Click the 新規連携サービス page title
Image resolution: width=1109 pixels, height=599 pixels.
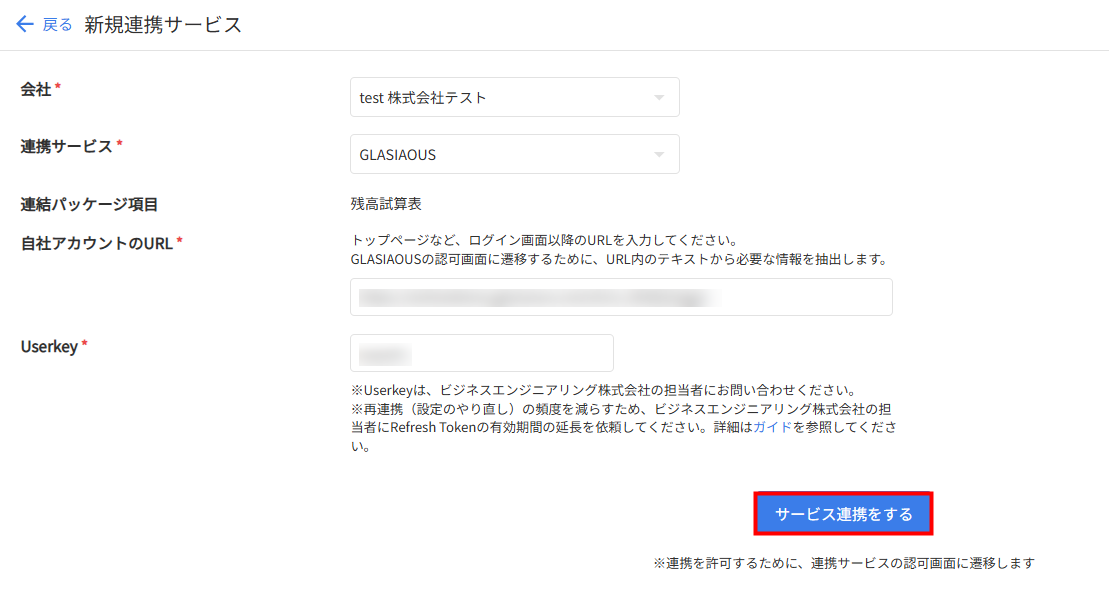(x=163, y=25)
